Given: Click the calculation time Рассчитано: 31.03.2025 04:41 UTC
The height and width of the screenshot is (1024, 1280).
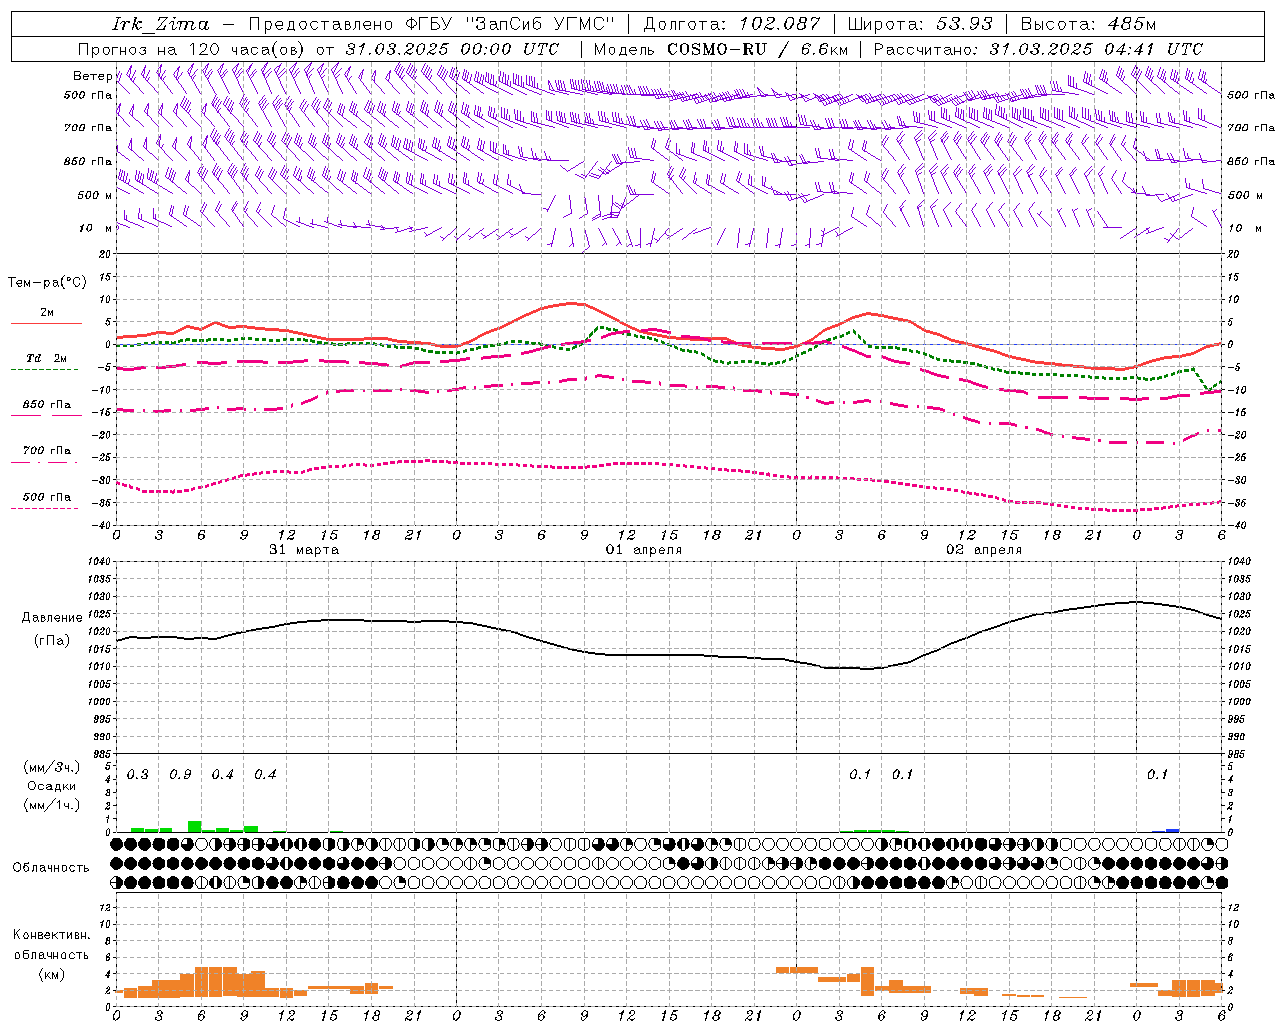Looking at the screenshot, I should click(1038, 49).
